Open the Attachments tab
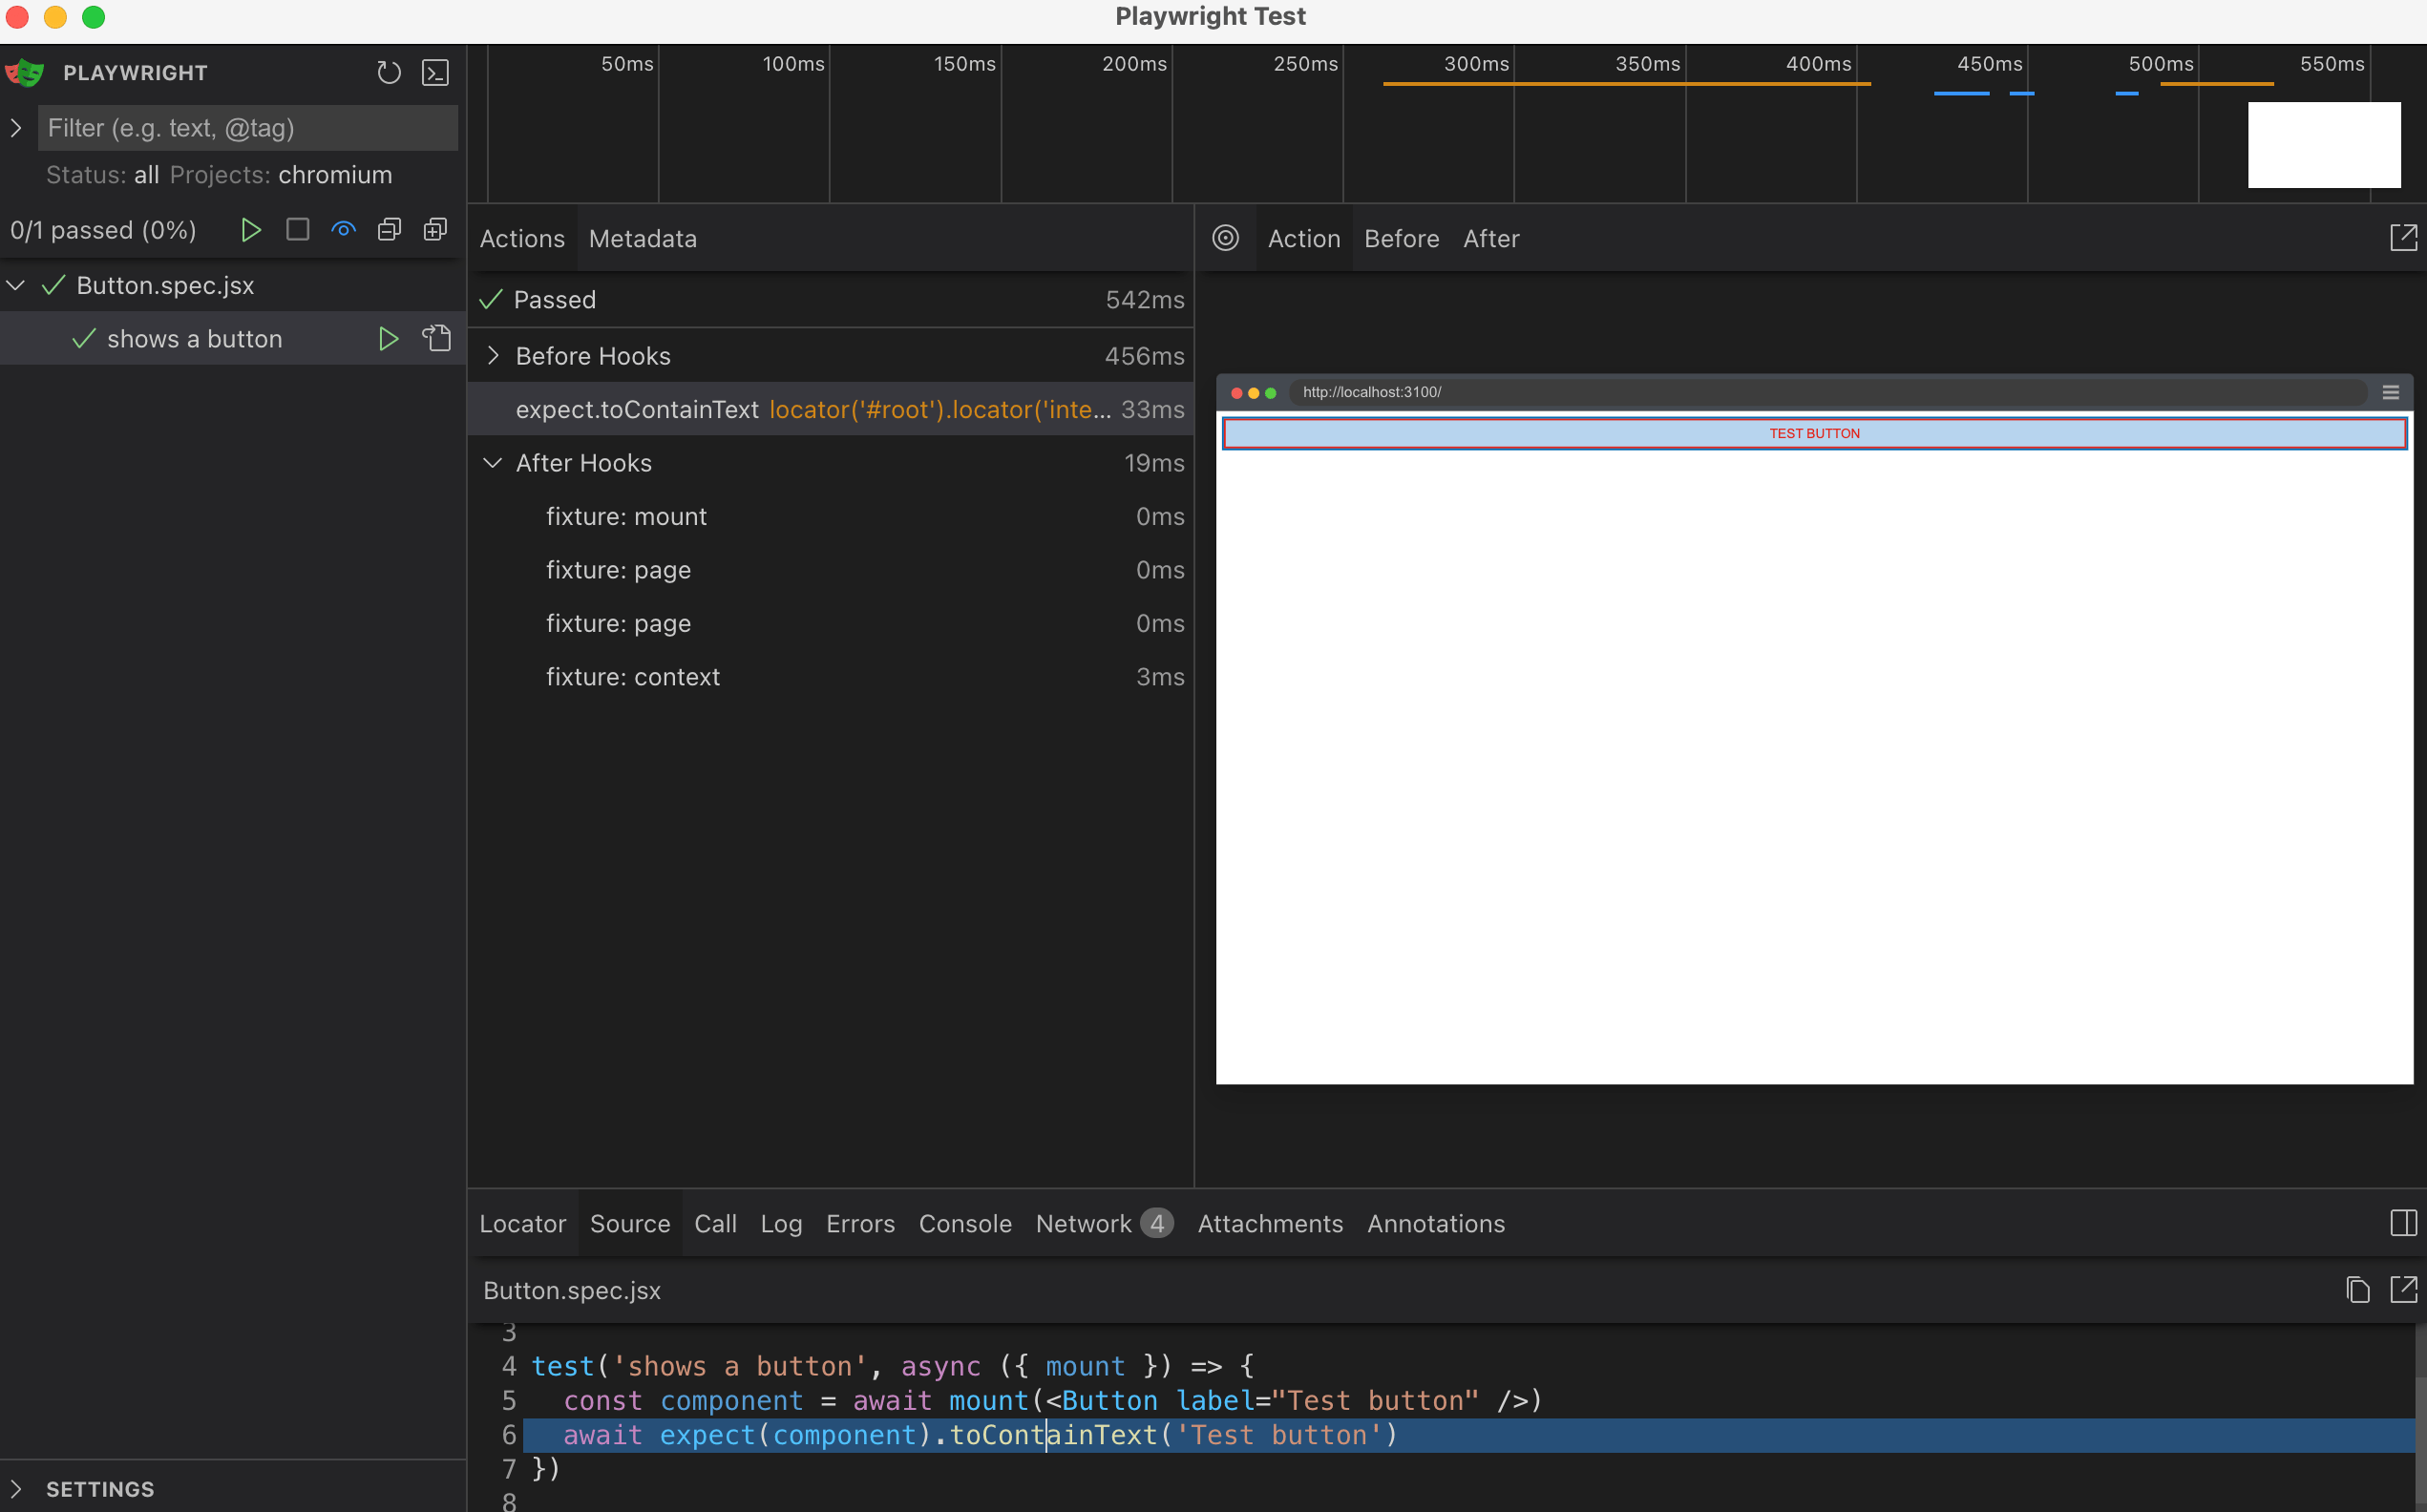The width and height of the screenshot is (2427, 1512). pyautogui.click(x=1270, y=1223)
